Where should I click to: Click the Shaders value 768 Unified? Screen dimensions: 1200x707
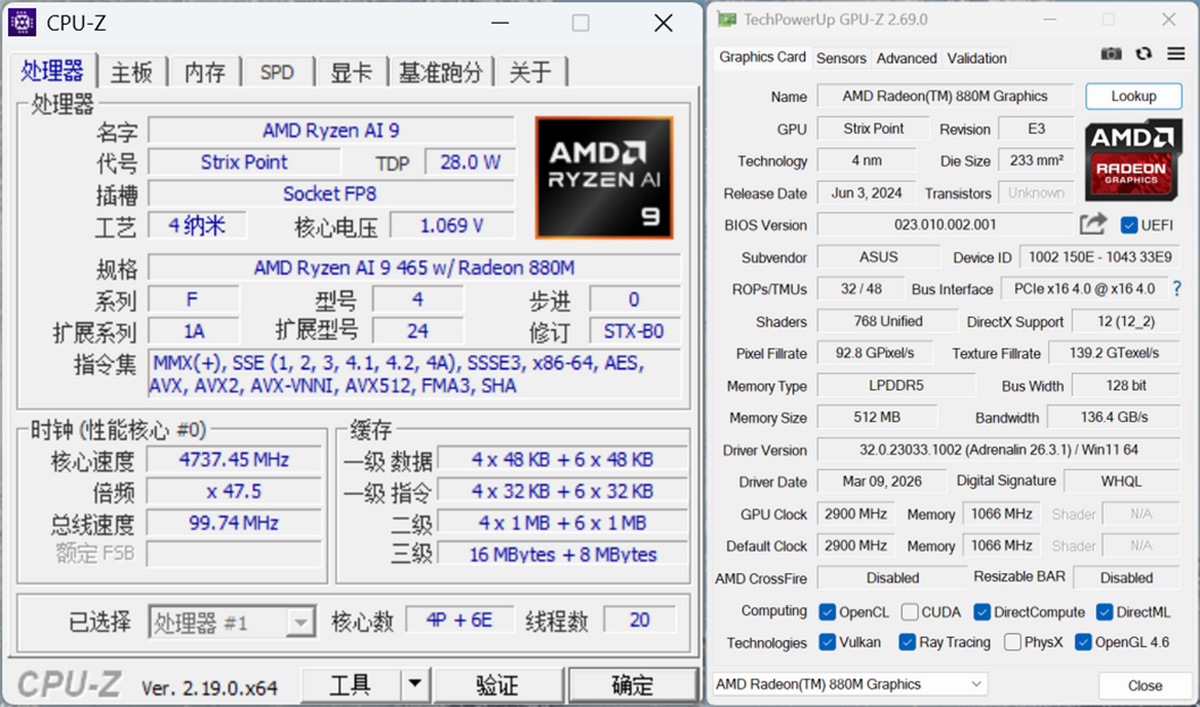click(x=888, y=321)
